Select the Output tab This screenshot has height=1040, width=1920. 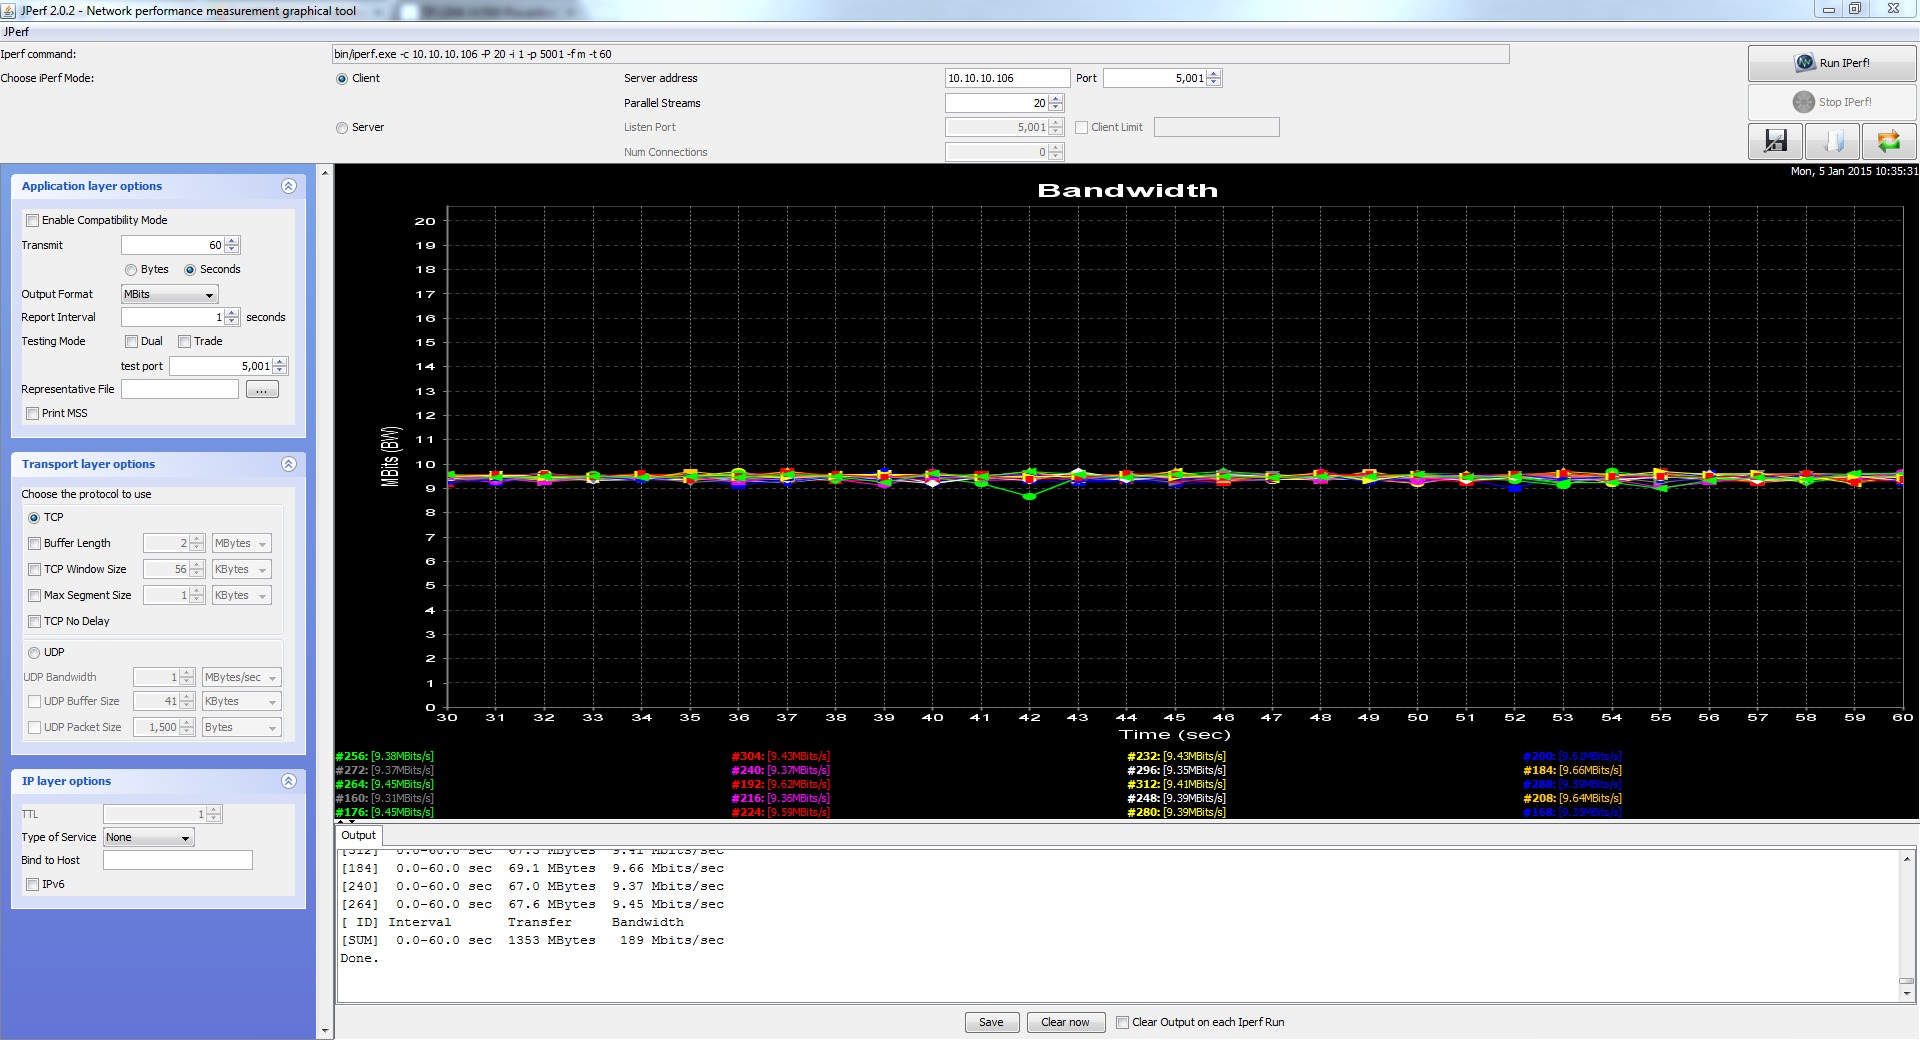[x=358, y=836]
